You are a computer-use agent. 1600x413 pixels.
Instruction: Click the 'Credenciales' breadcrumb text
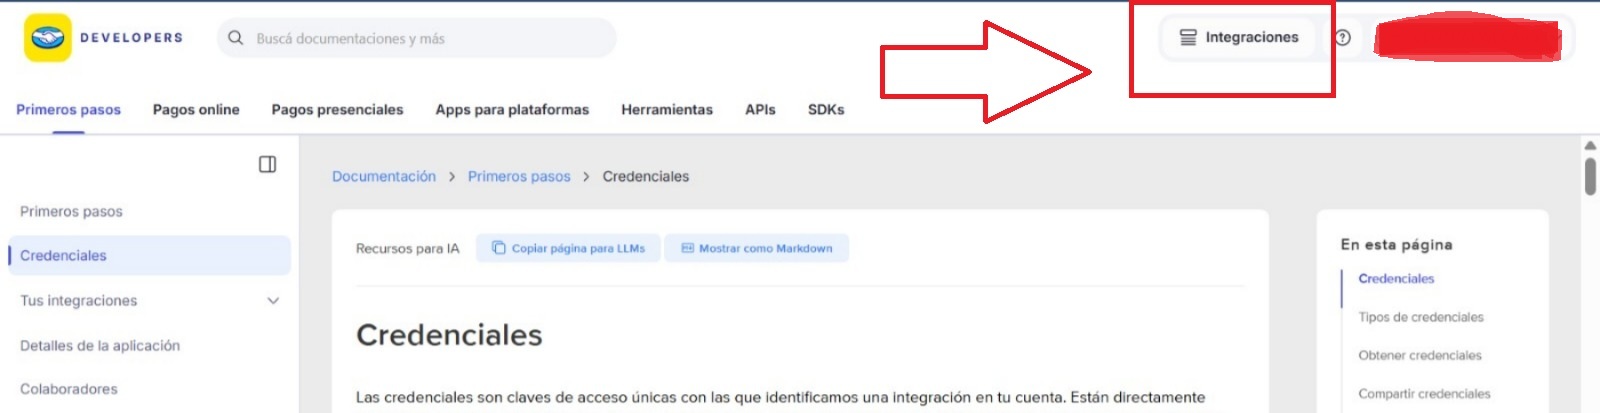point(646,177)
